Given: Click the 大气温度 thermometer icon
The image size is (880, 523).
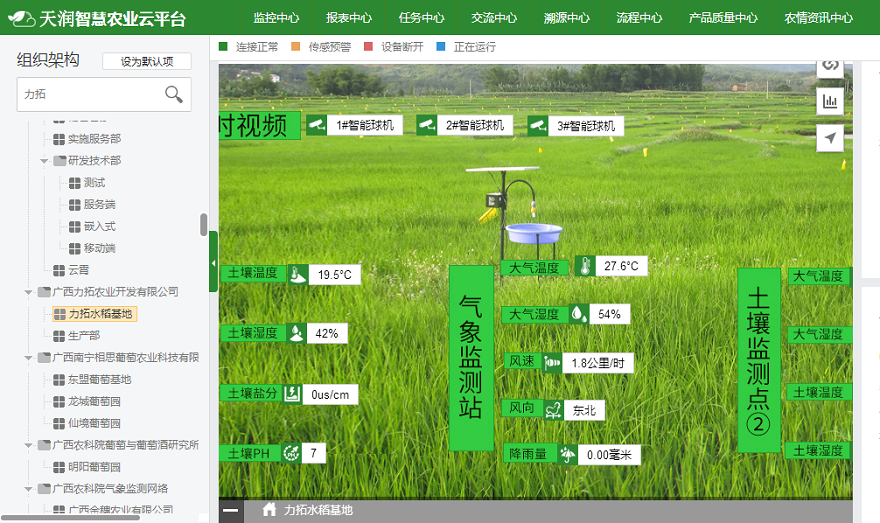Looking at the screenshot, I should tap(583, 267).
